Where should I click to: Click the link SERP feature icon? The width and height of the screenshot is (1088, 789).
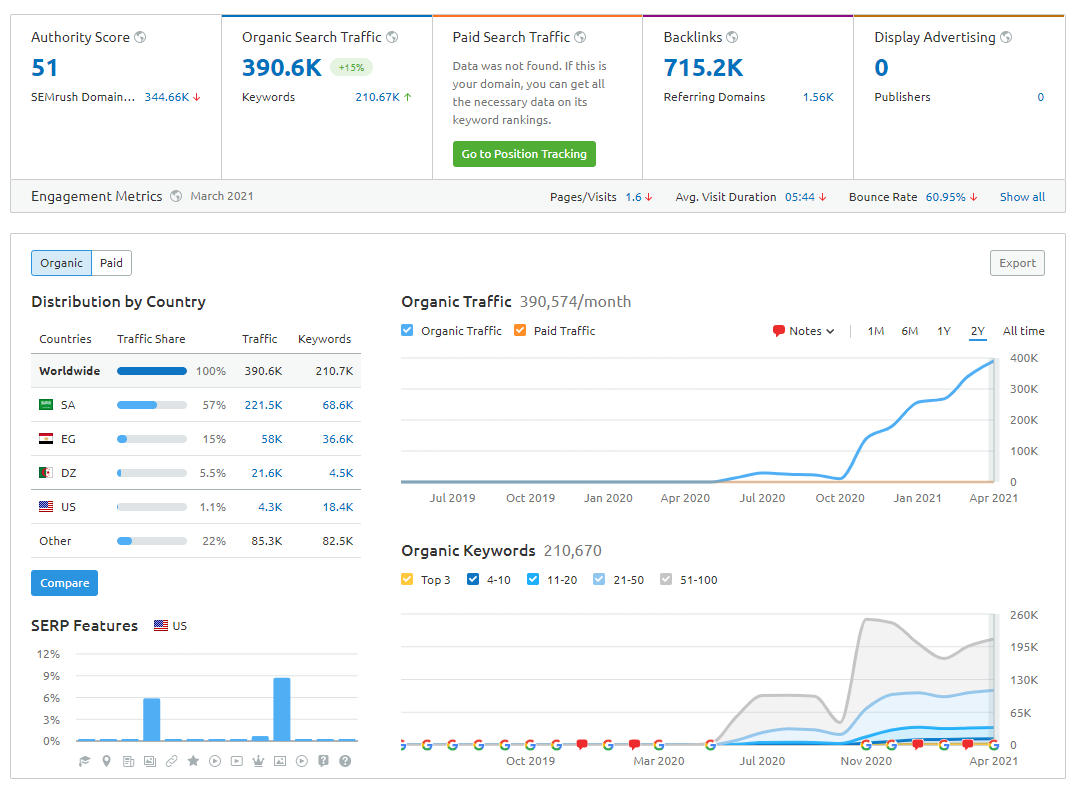pyautogui.click(x=172, y=761)
